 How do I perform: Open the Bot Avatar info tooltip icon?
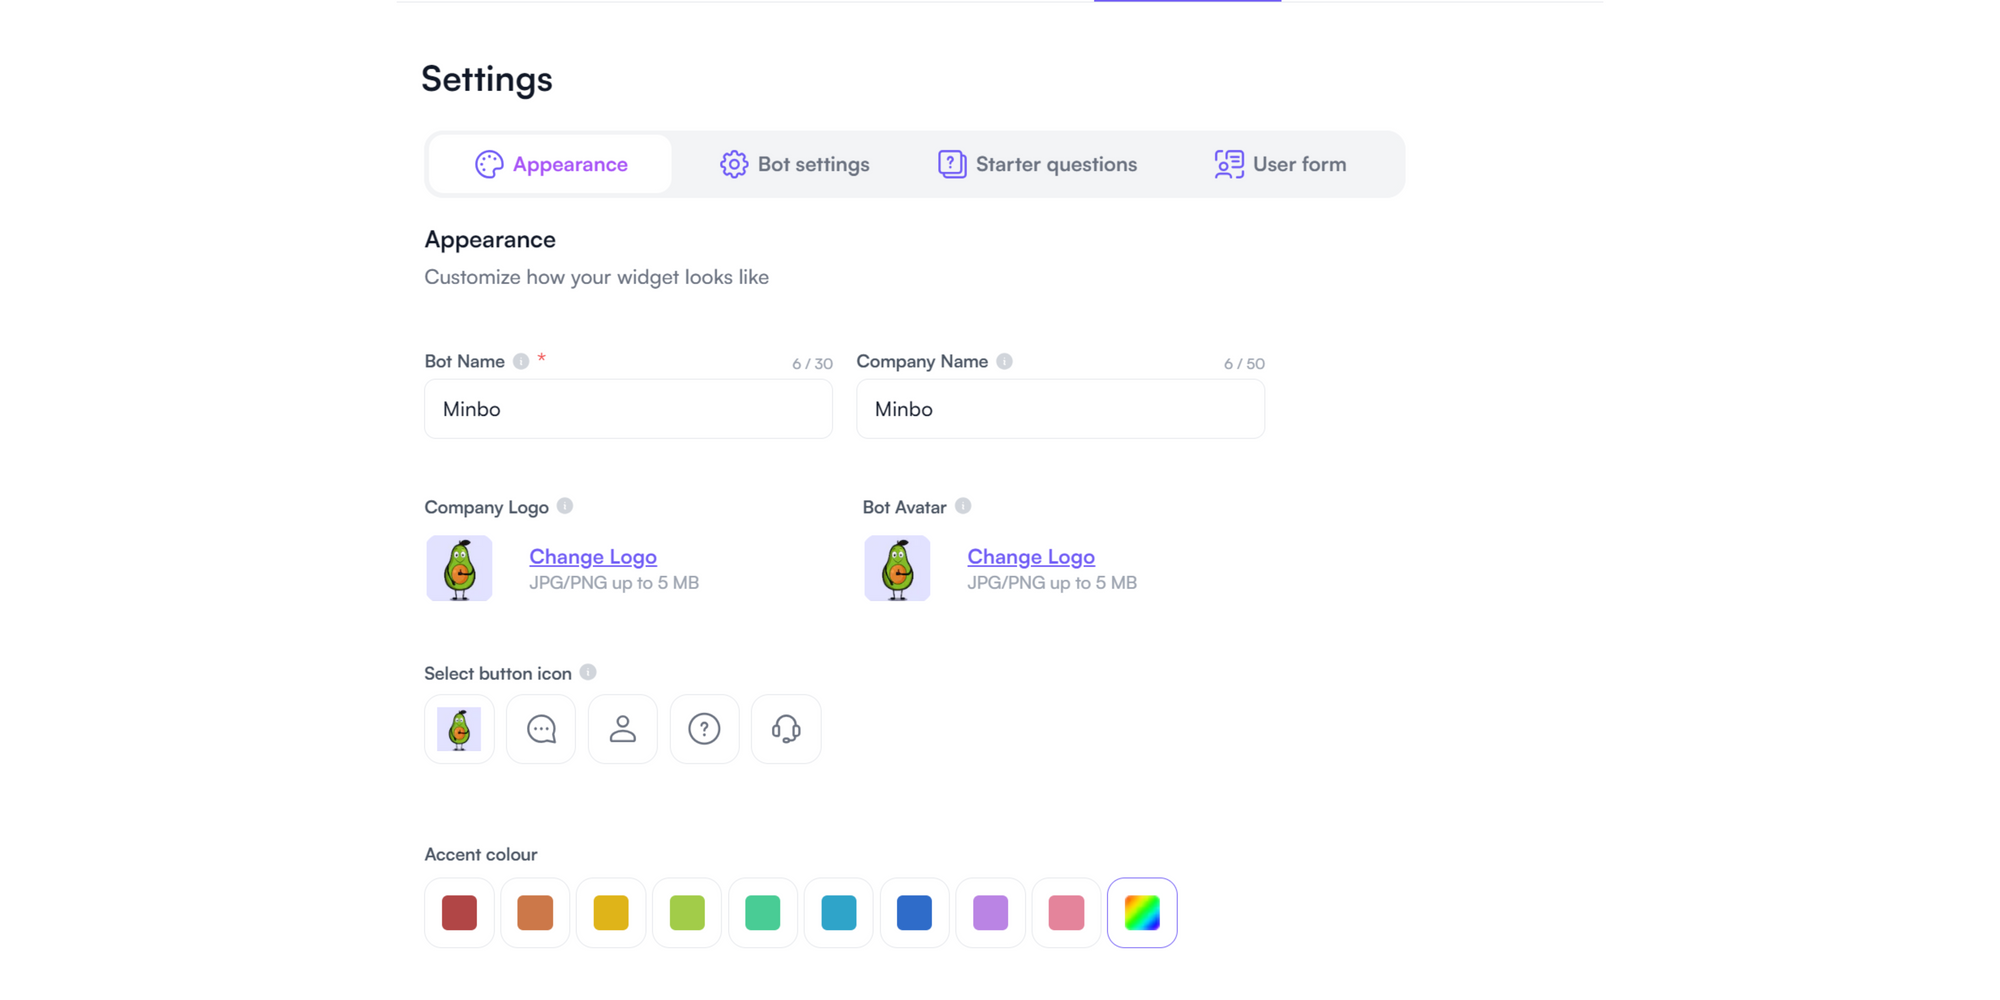pos(963,506)
